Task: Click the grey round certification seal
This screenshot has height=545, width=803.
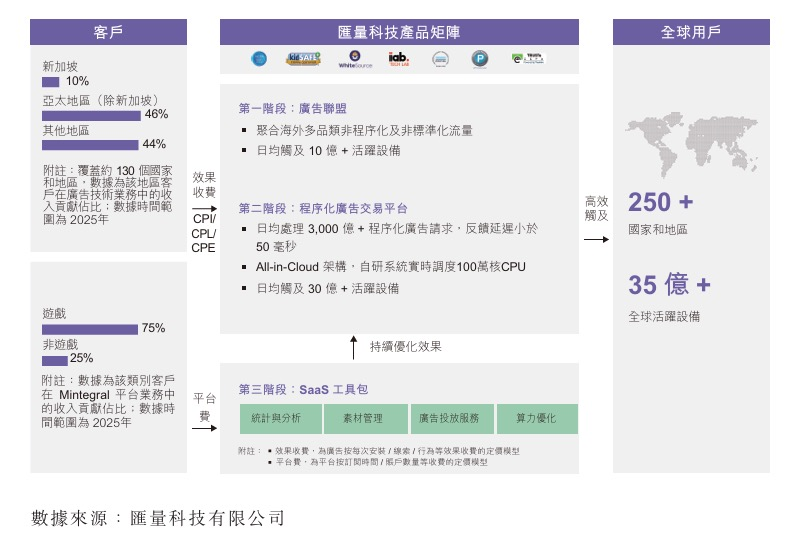Action: coord(440,59)
